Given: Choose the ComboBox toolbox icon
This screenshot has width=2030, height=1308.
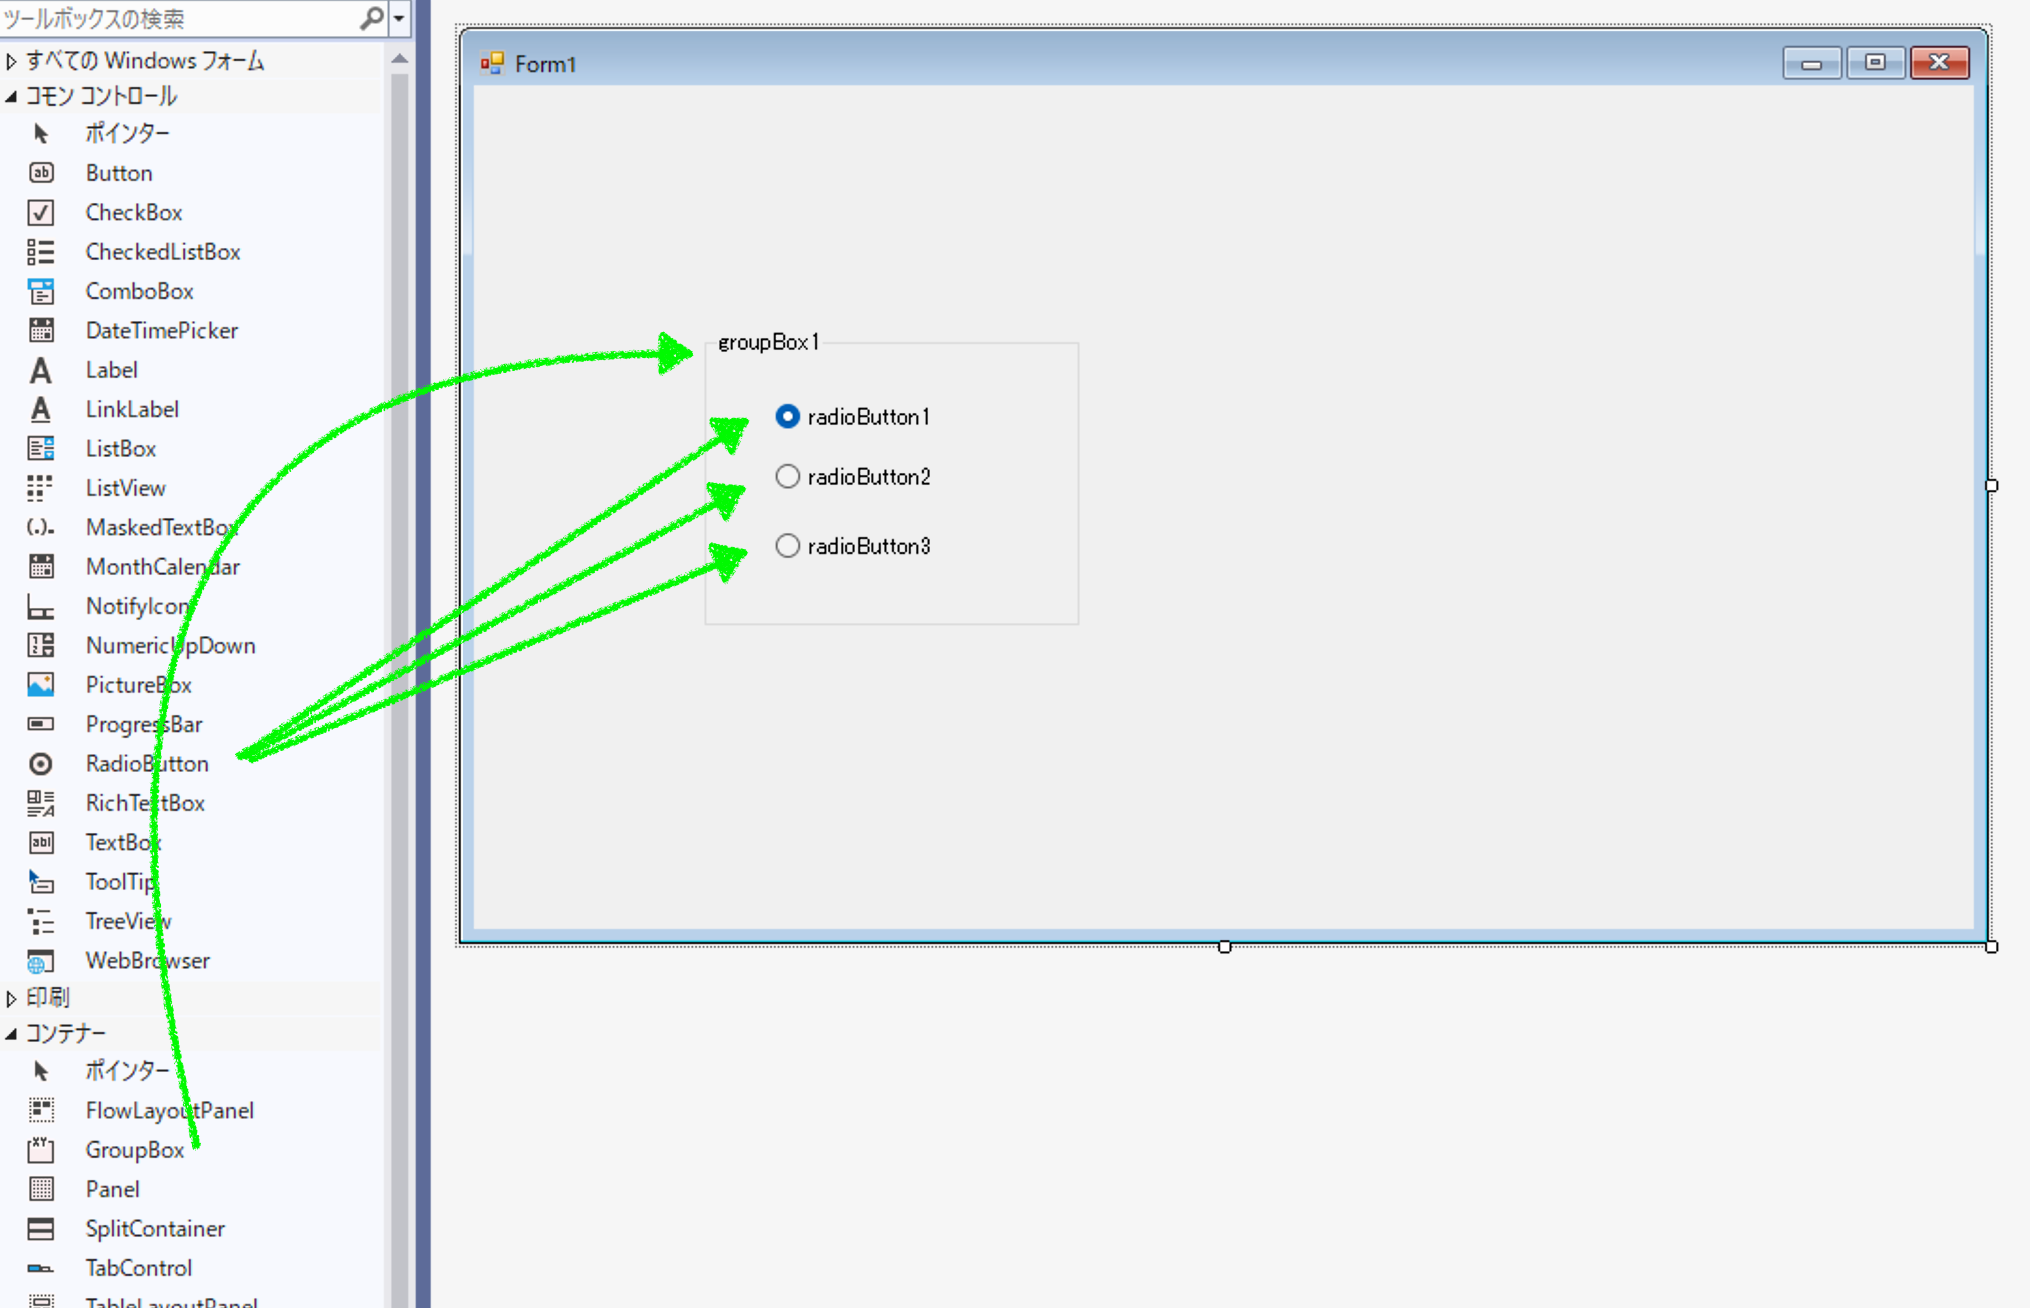Looking at the screenshot, I should (41, 291).
